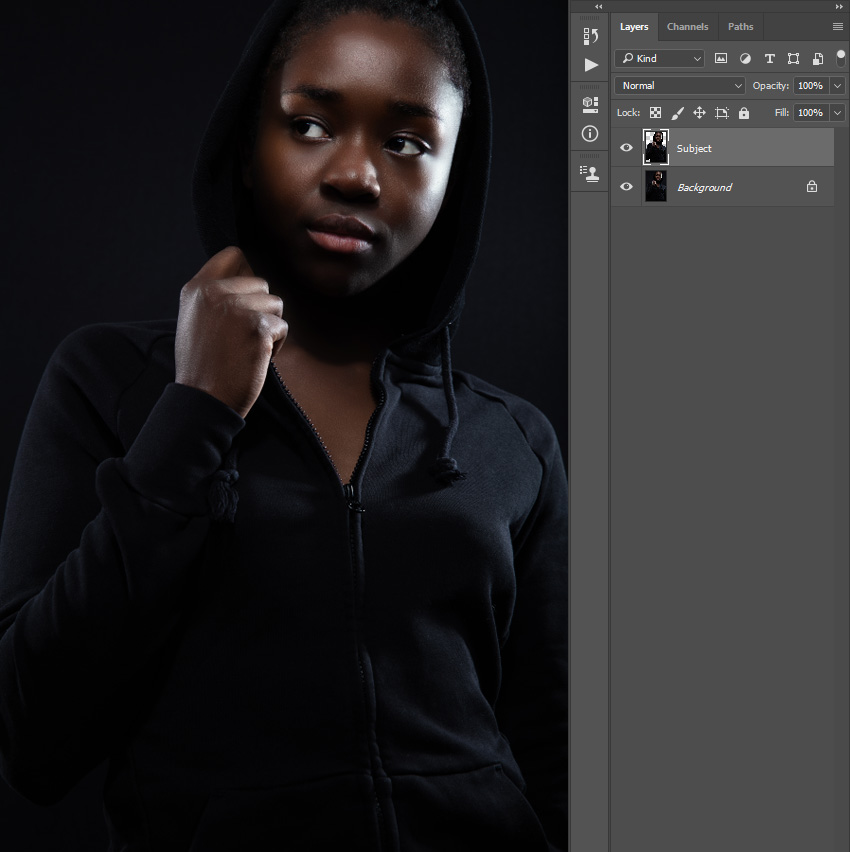
Task: Open the Layers panel menu
Action: (838, 26)
